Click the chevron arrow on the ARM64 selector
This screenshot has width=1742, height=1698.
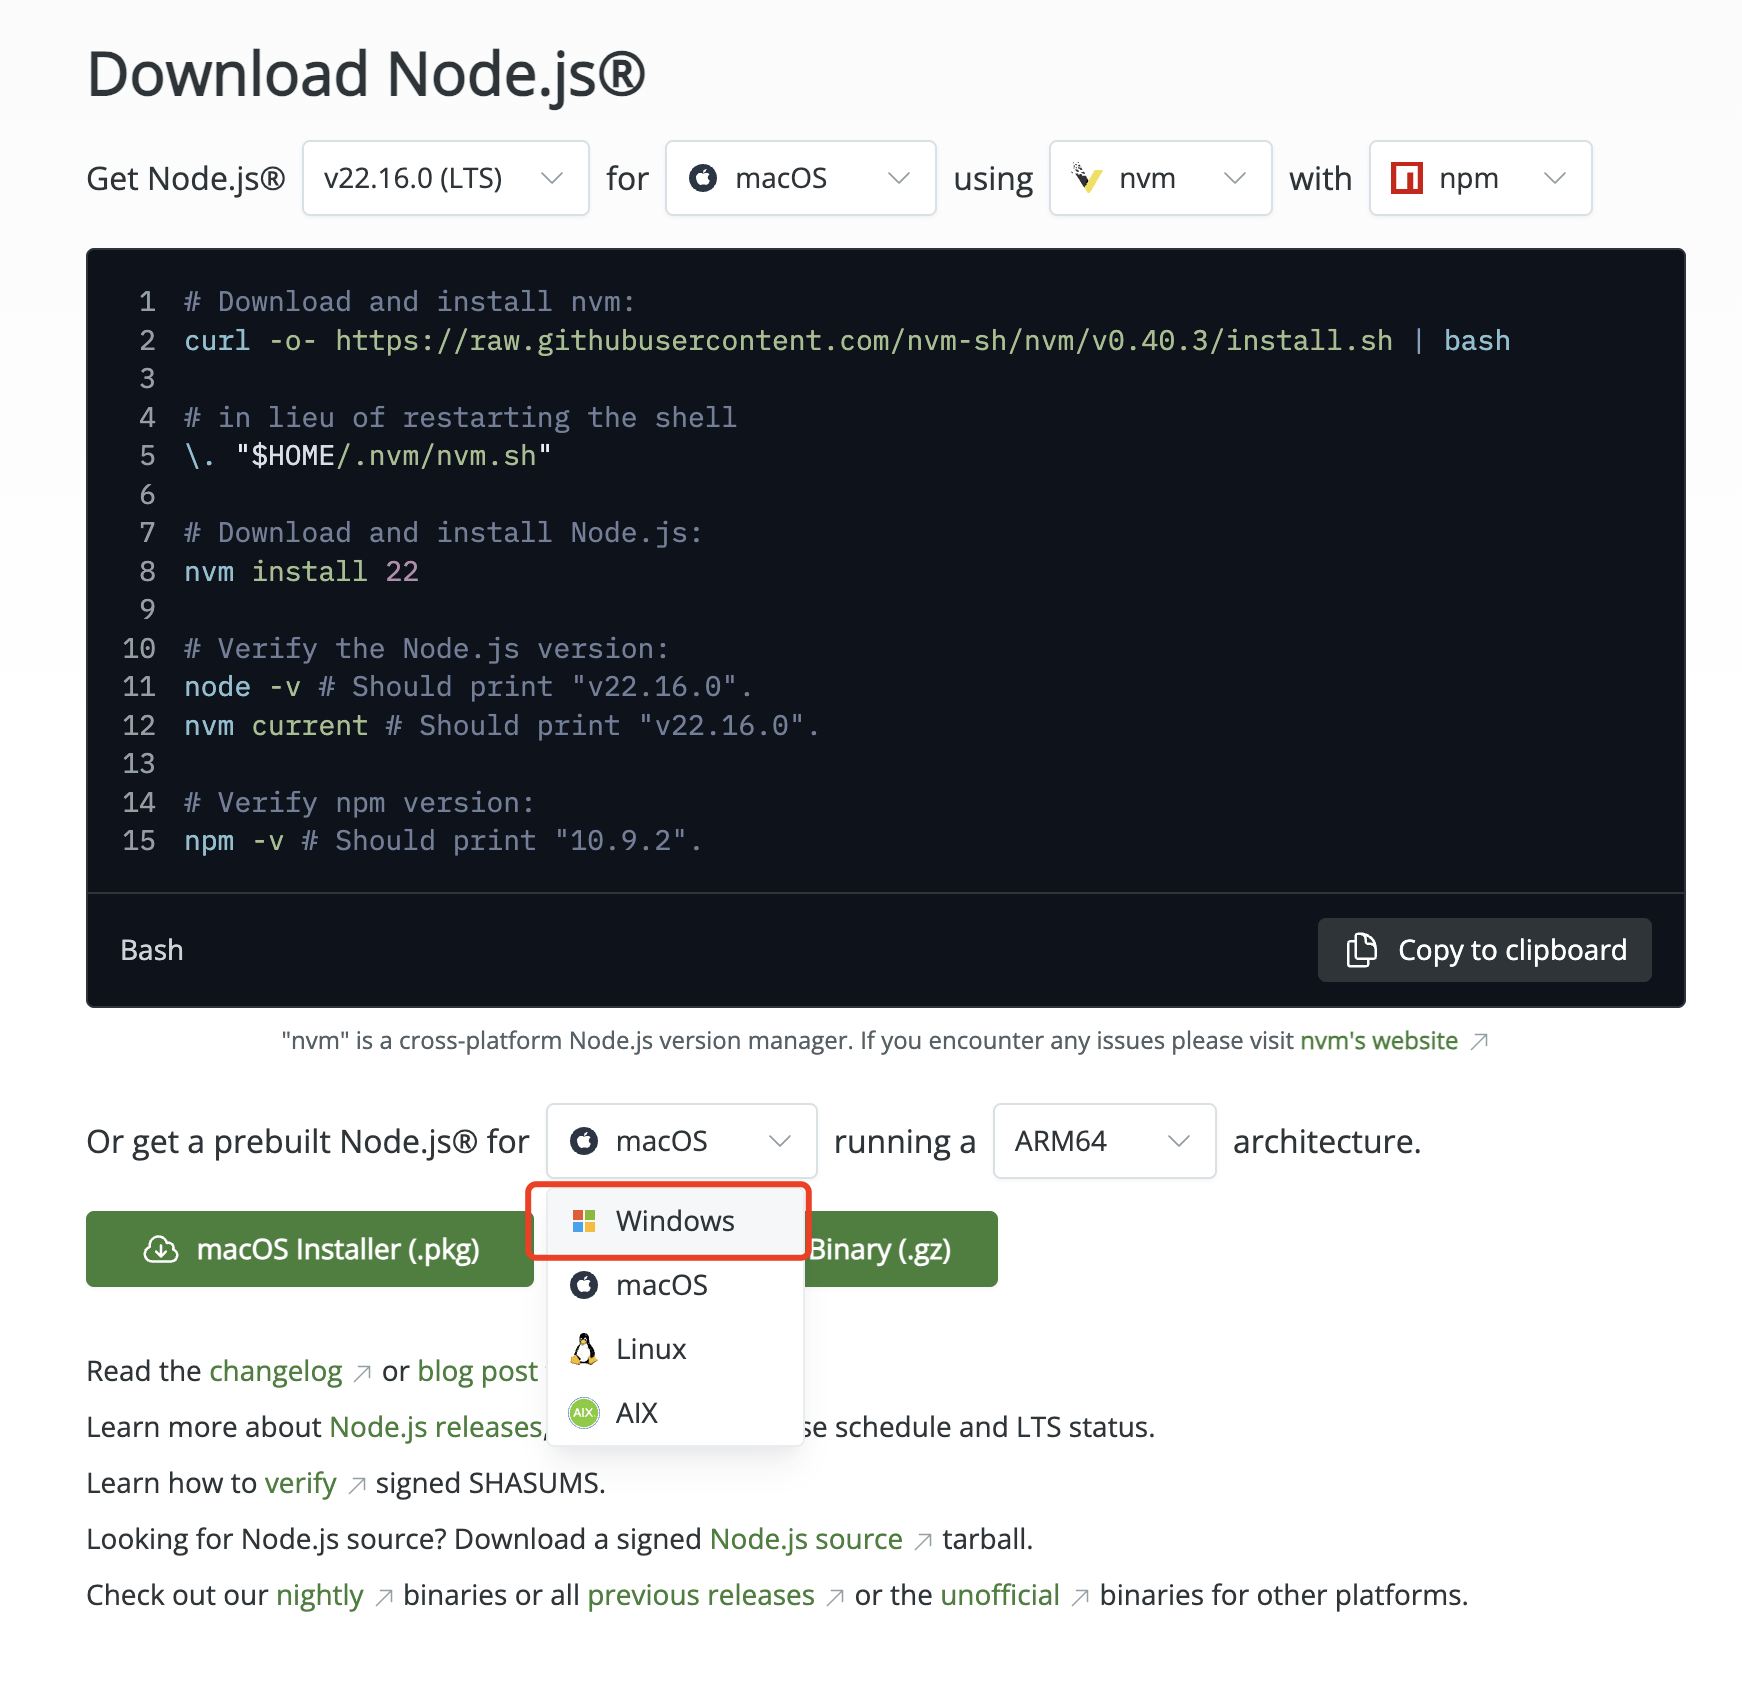[1179, 1141]
